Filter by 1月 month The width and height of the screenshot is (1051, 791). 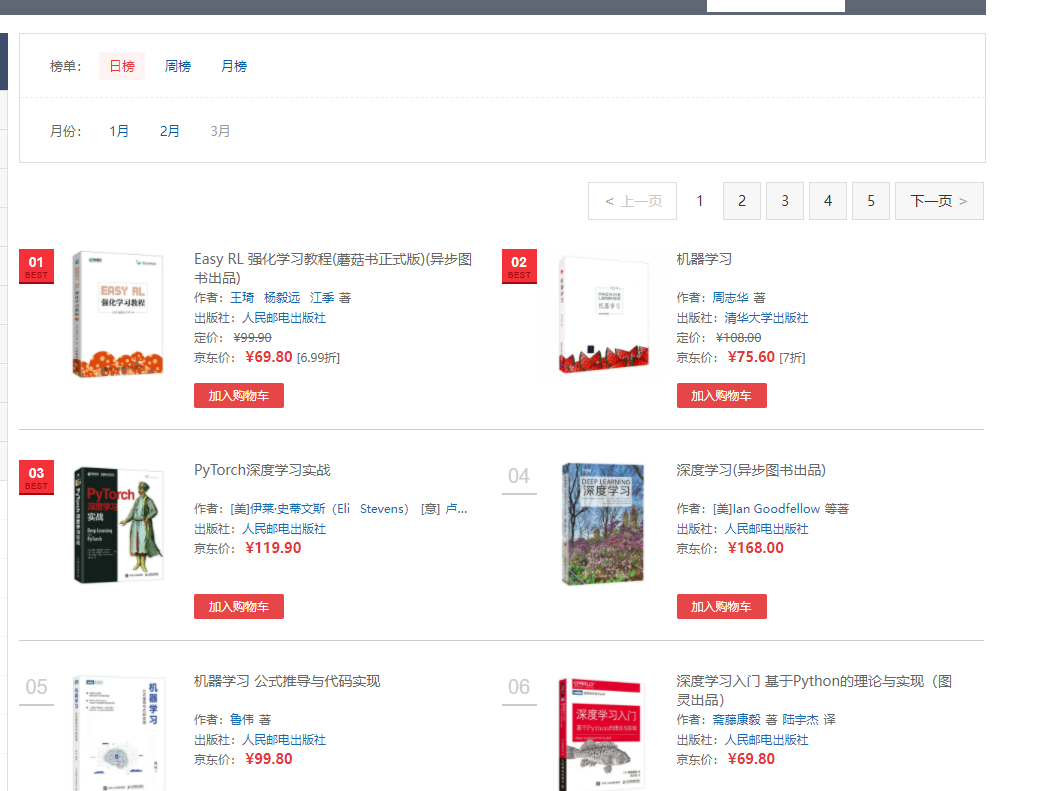119,131
